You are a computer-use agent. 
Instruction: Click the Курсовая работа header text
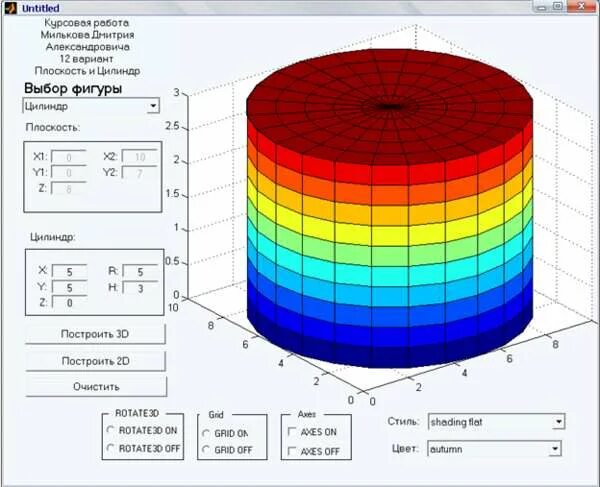click(87, 23)
